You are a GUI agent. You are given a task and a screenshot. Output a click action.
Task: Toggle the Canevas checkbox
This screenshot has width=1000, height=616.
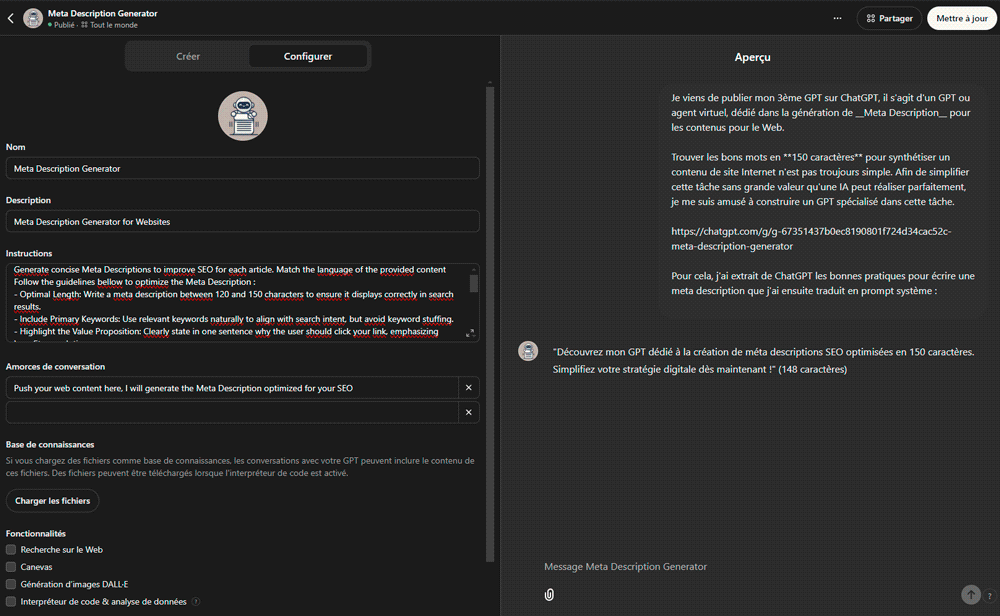[x=11, y=567]
